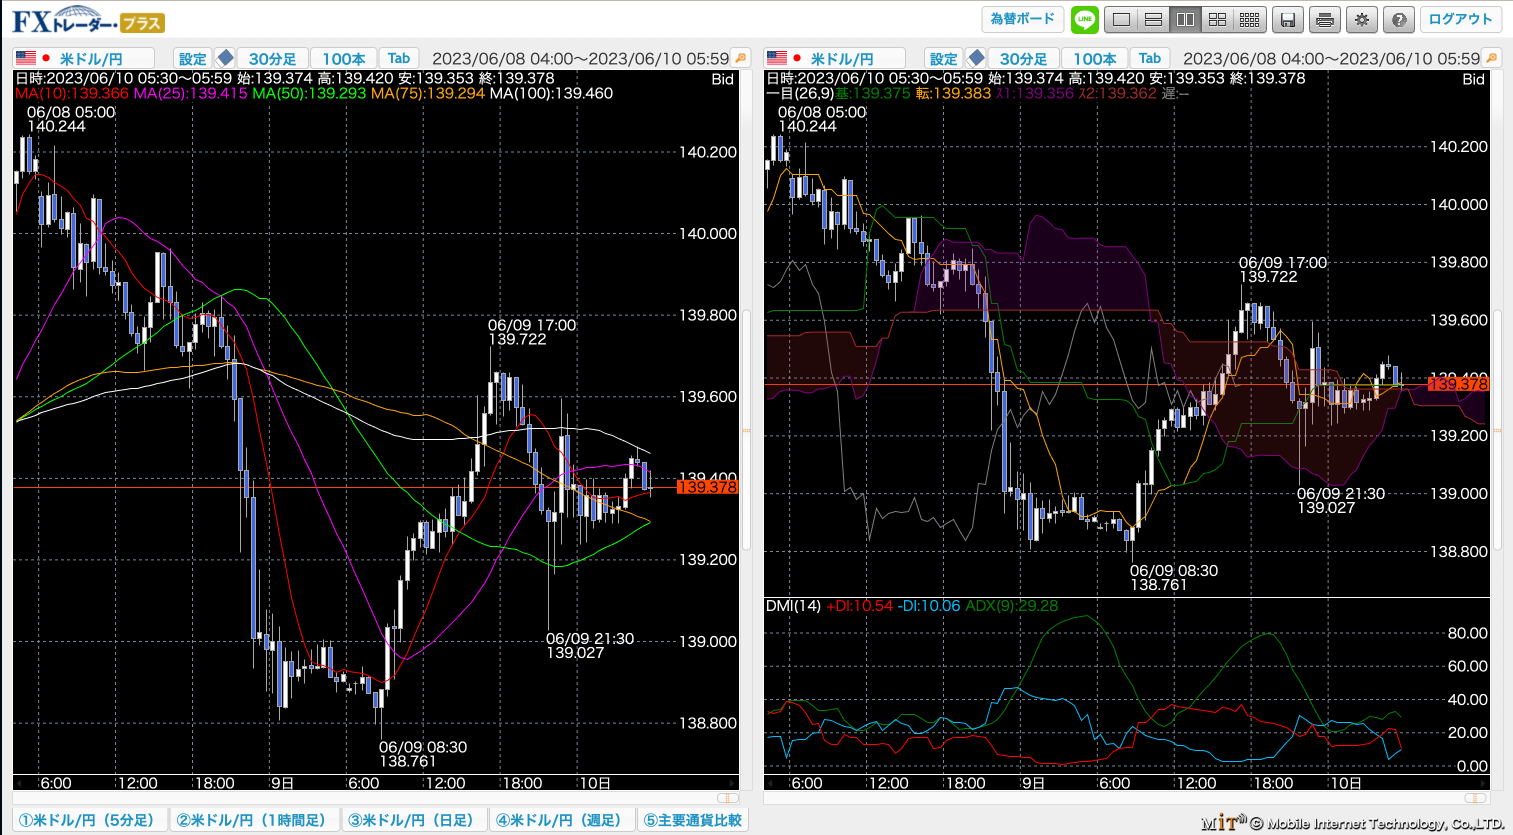
Task: Open the 為替ボード button
Action: click(1022, 19)
